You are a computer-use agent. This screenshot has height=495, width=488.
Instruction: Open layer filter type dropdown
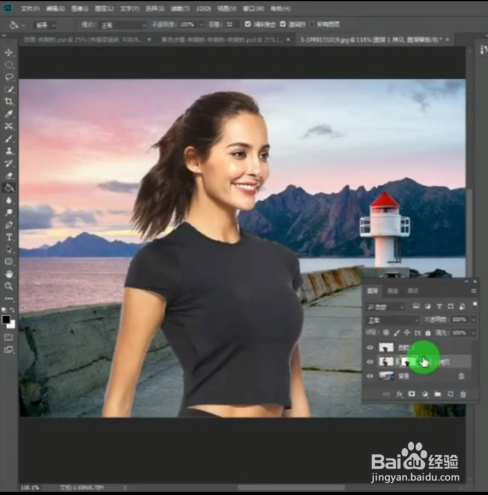(386, 307)
